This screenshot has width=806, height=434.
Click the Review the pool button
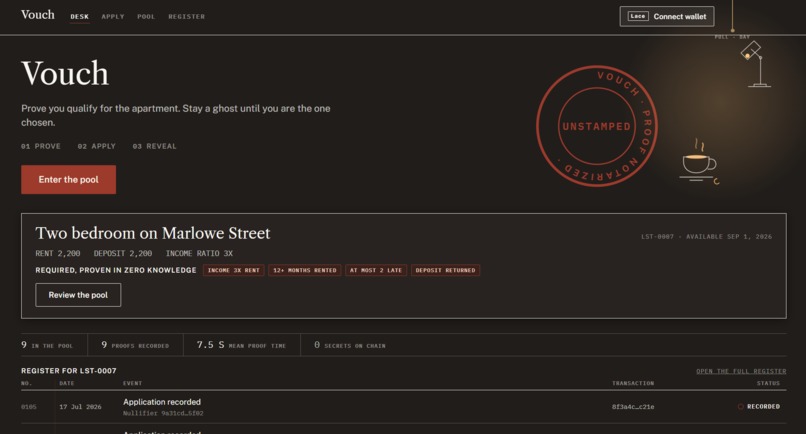coord(78,295)
